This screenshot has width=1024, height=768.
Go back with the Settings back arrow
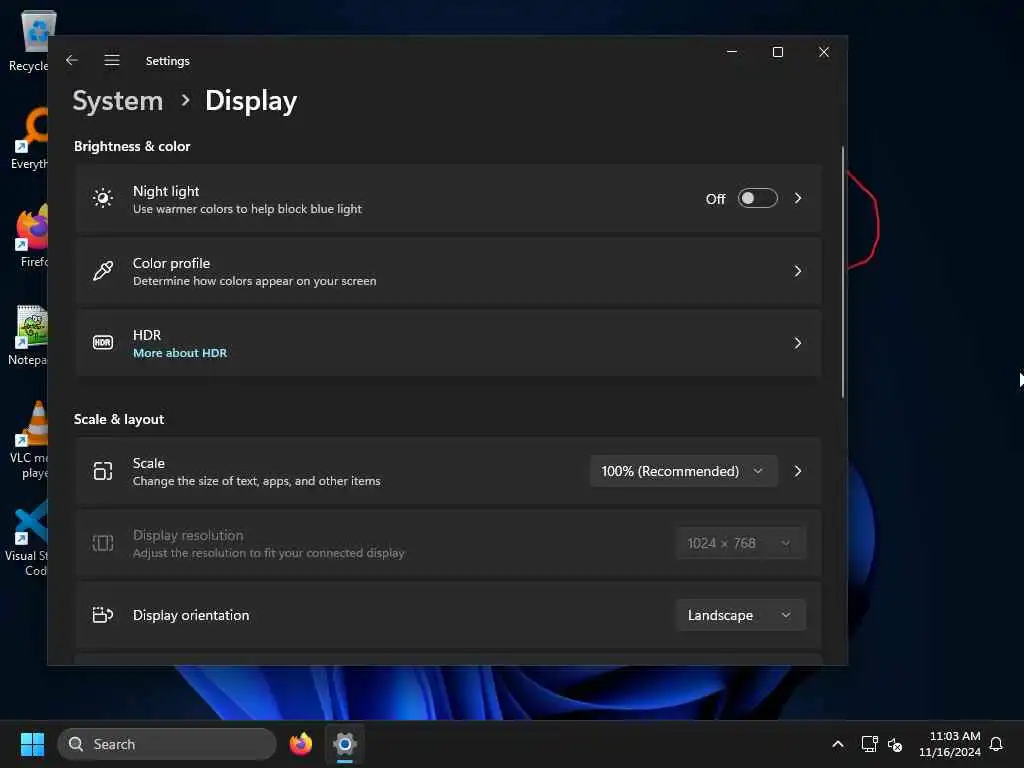[72, 60]
